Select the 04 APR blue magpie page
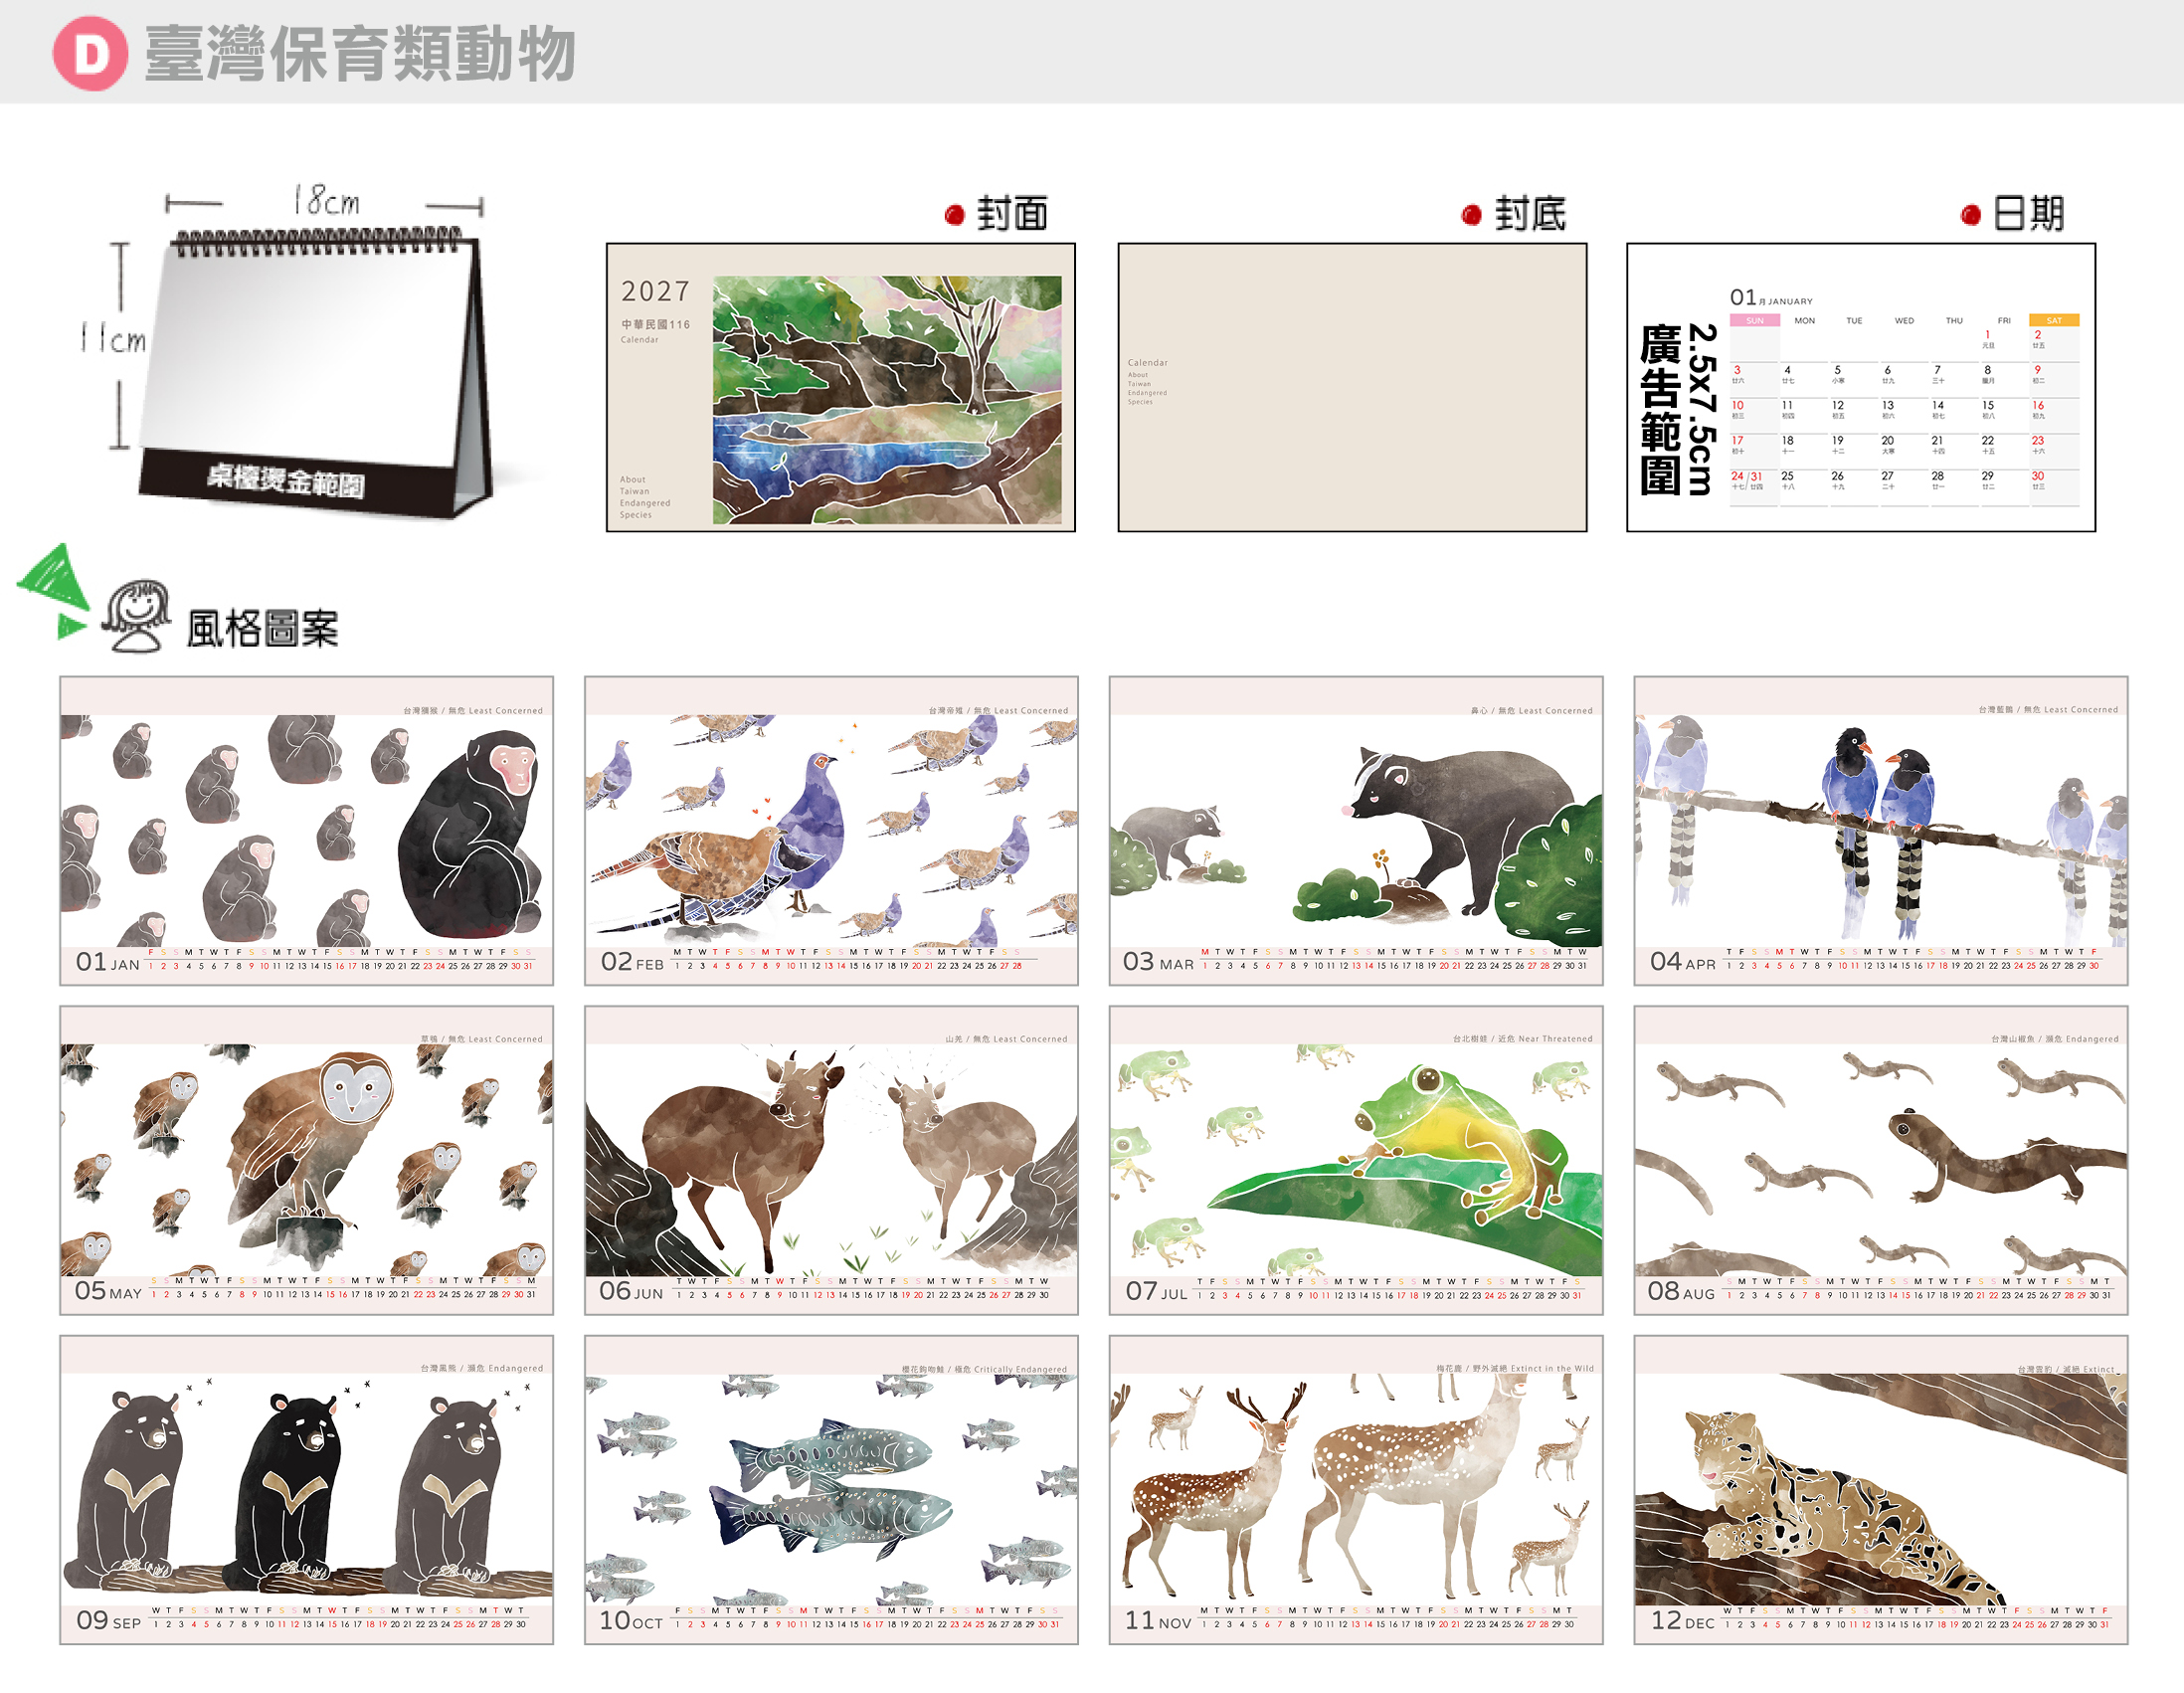This screenshot has height=1693, width=2184. pyautogui.click(x=1881, y=831)
